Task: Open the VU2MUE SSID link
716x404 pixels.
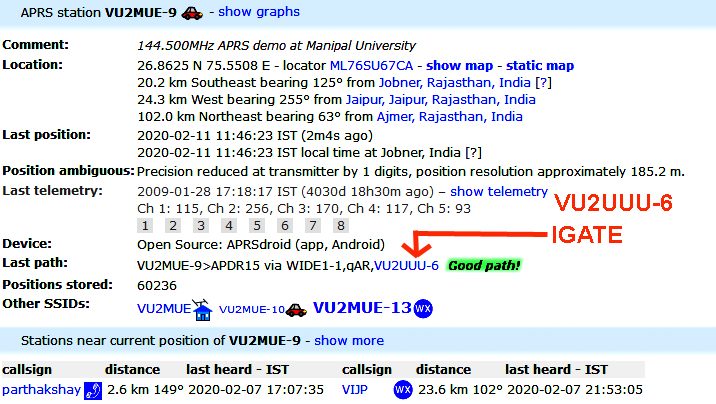Action: tap(164, 309)
